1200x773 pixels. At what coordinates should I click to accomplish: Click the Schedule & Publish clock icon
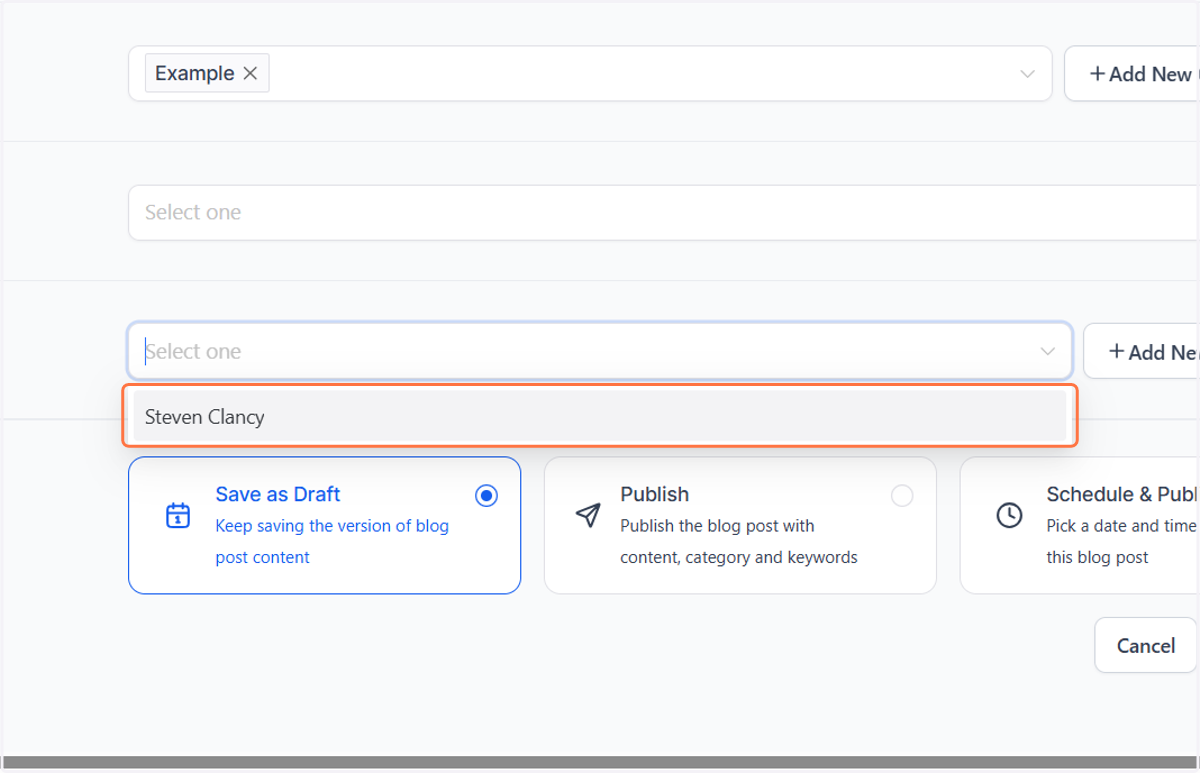coord(1009,515)
